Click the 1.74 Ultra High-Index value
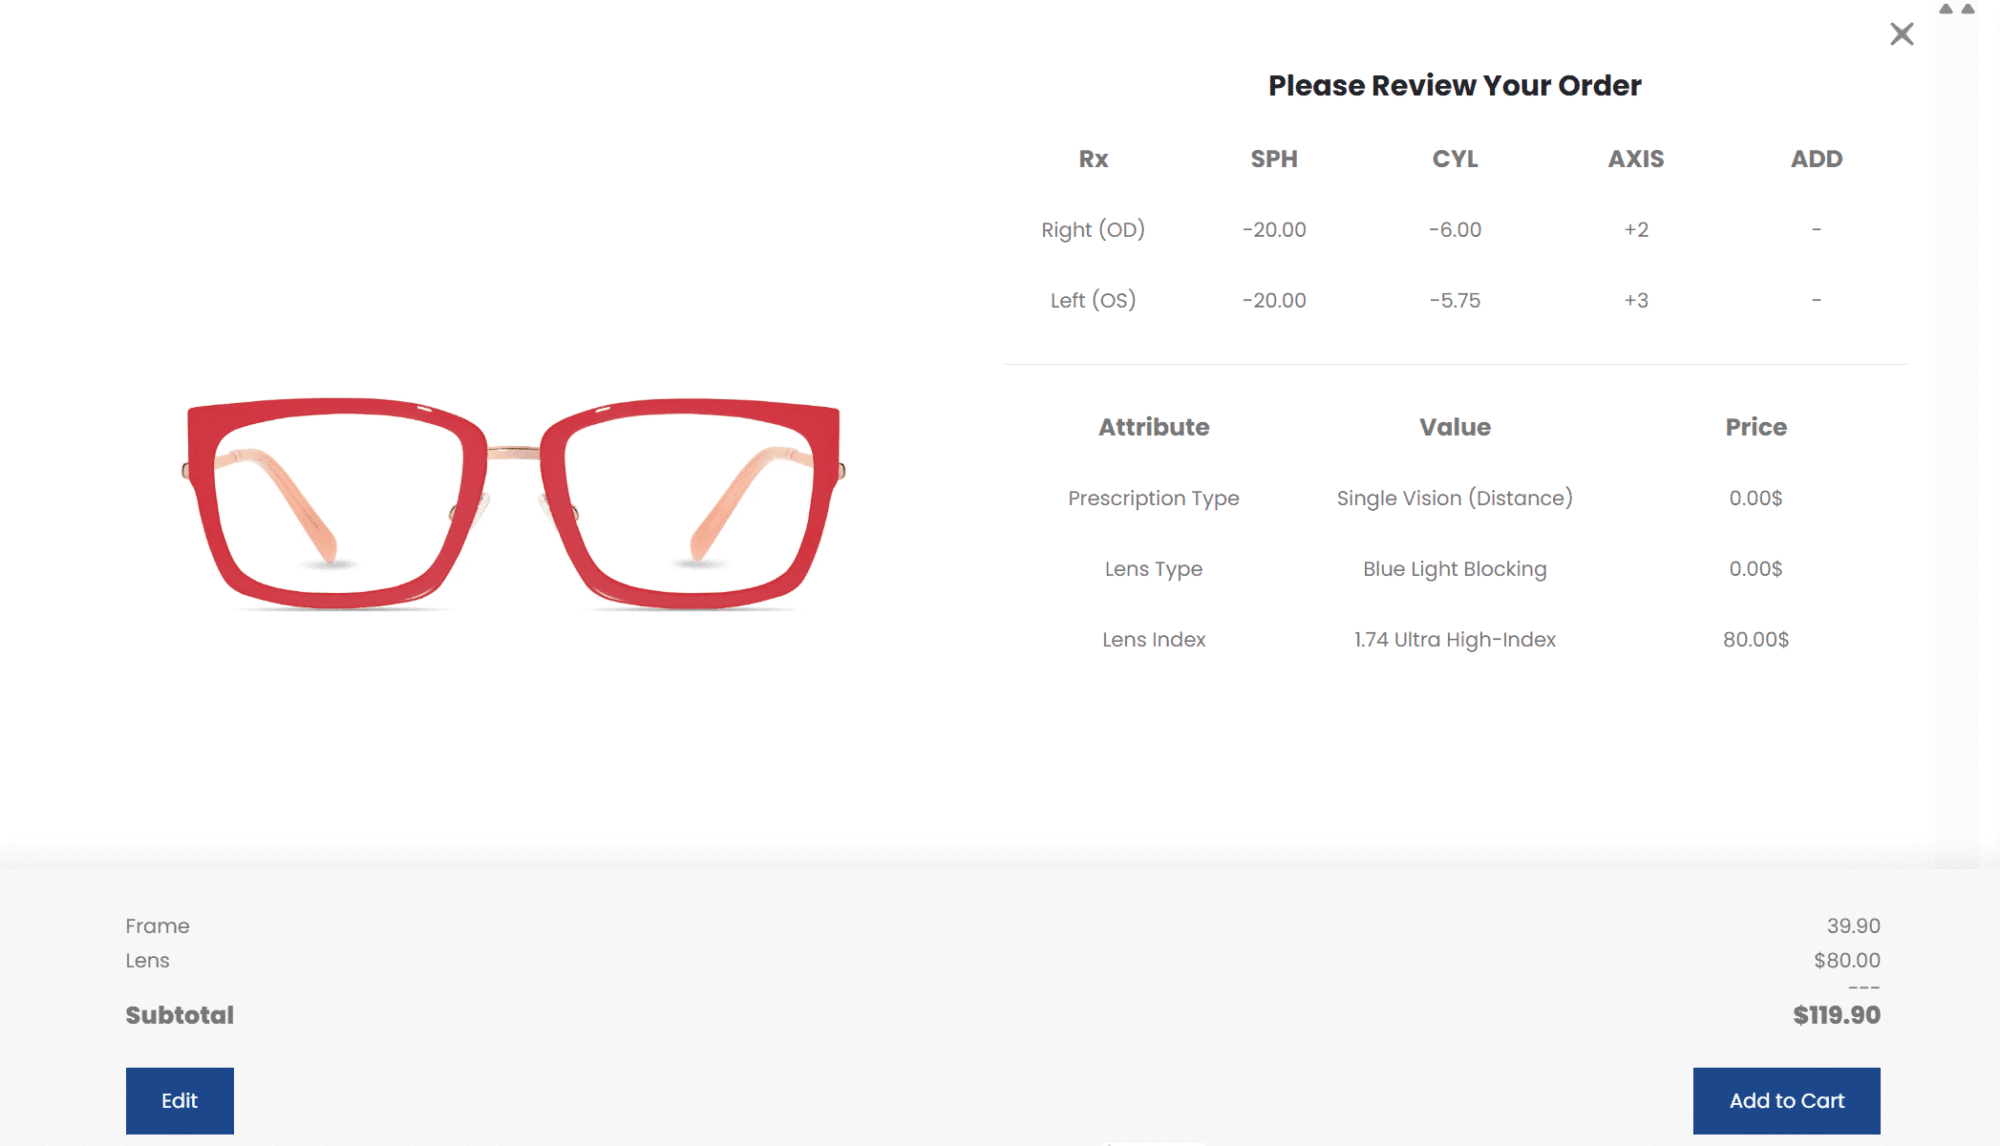2000x1146 pixels. [x=1455, y=640]
